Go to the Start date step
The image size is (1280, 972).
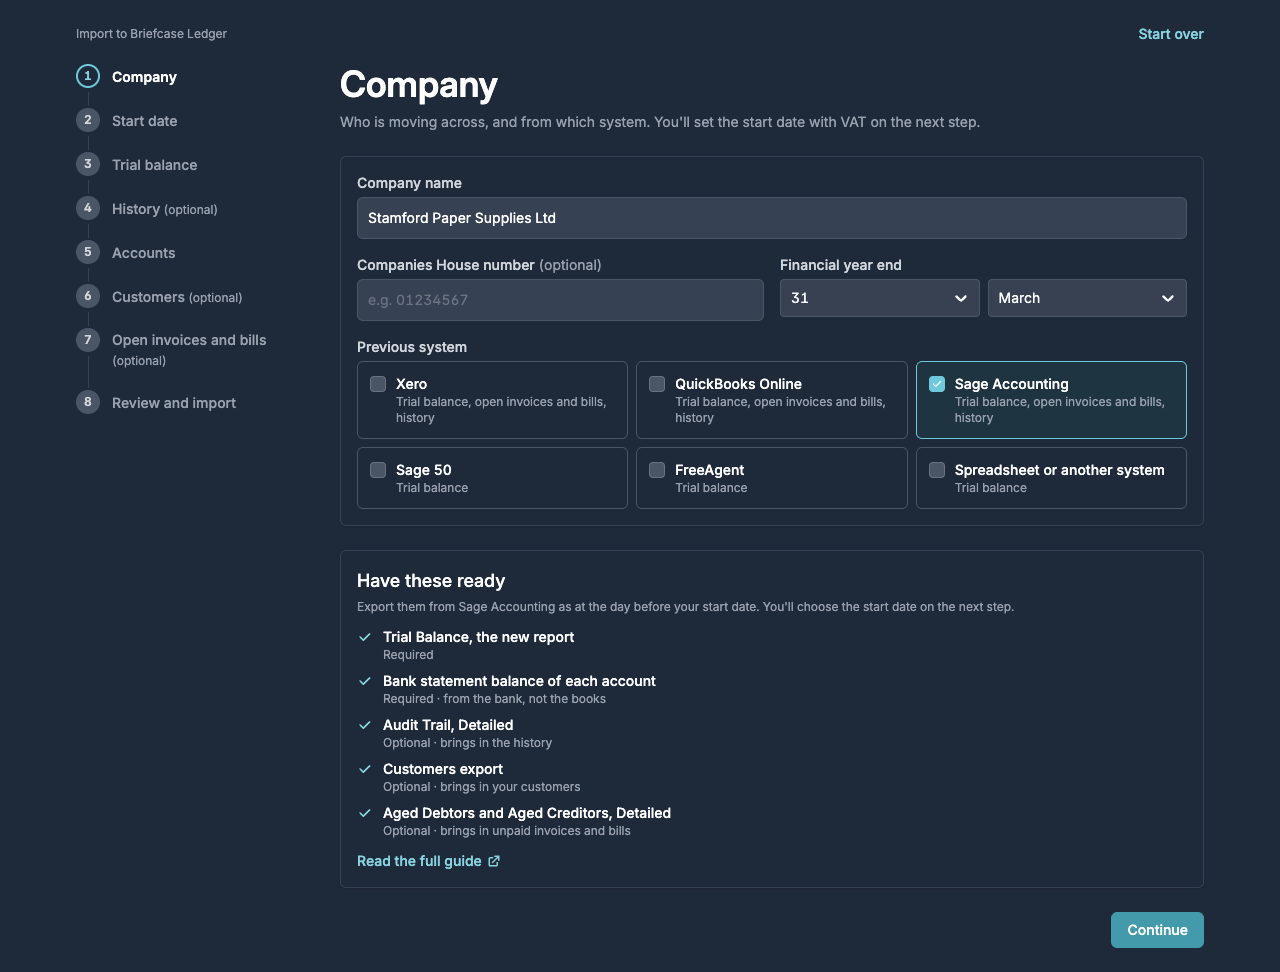[x=144, y=121]
